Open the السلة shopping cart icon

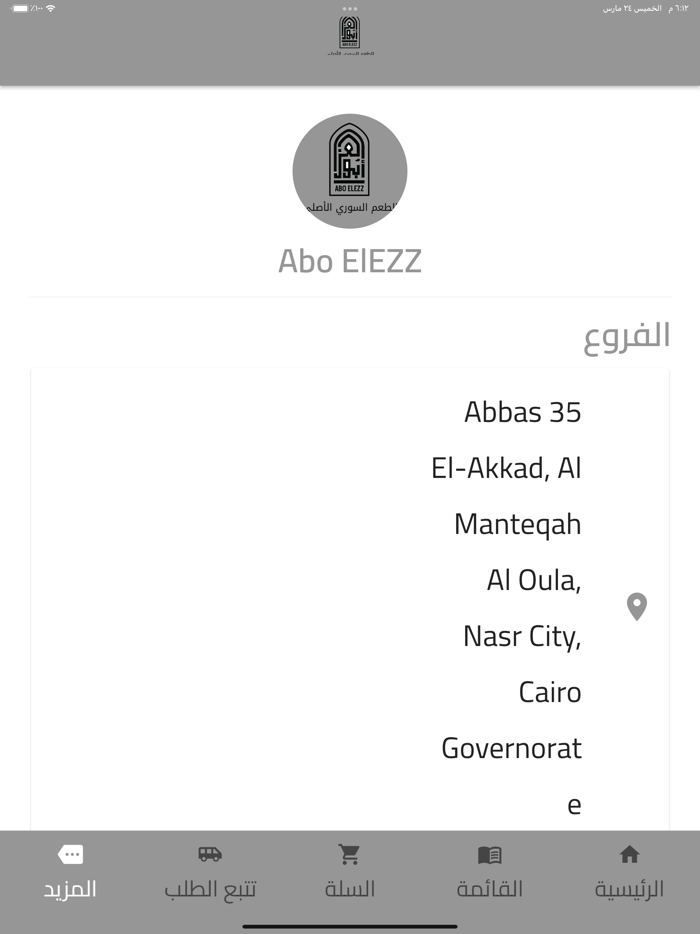coord(349,855)
